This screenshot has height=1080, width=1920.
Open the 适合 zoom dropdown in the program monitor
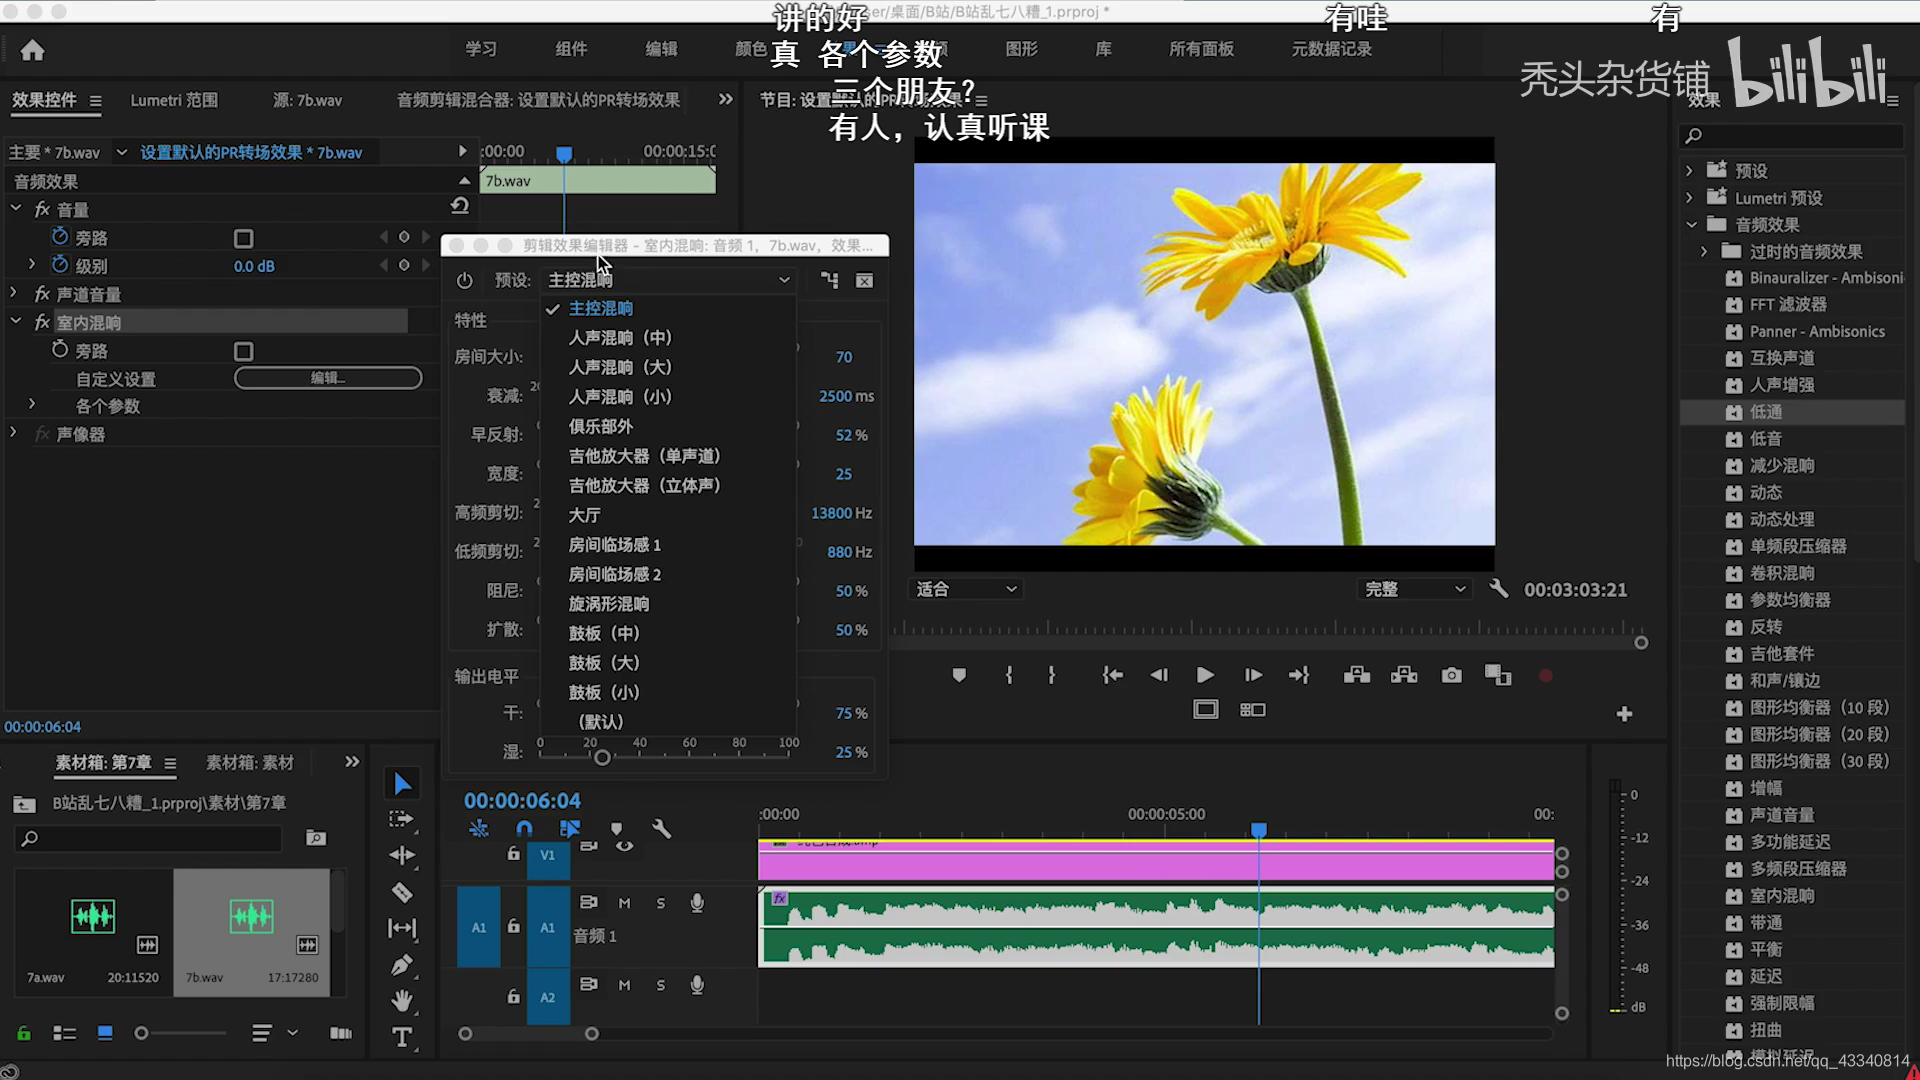pyautogui.click(x=963, y=589)
